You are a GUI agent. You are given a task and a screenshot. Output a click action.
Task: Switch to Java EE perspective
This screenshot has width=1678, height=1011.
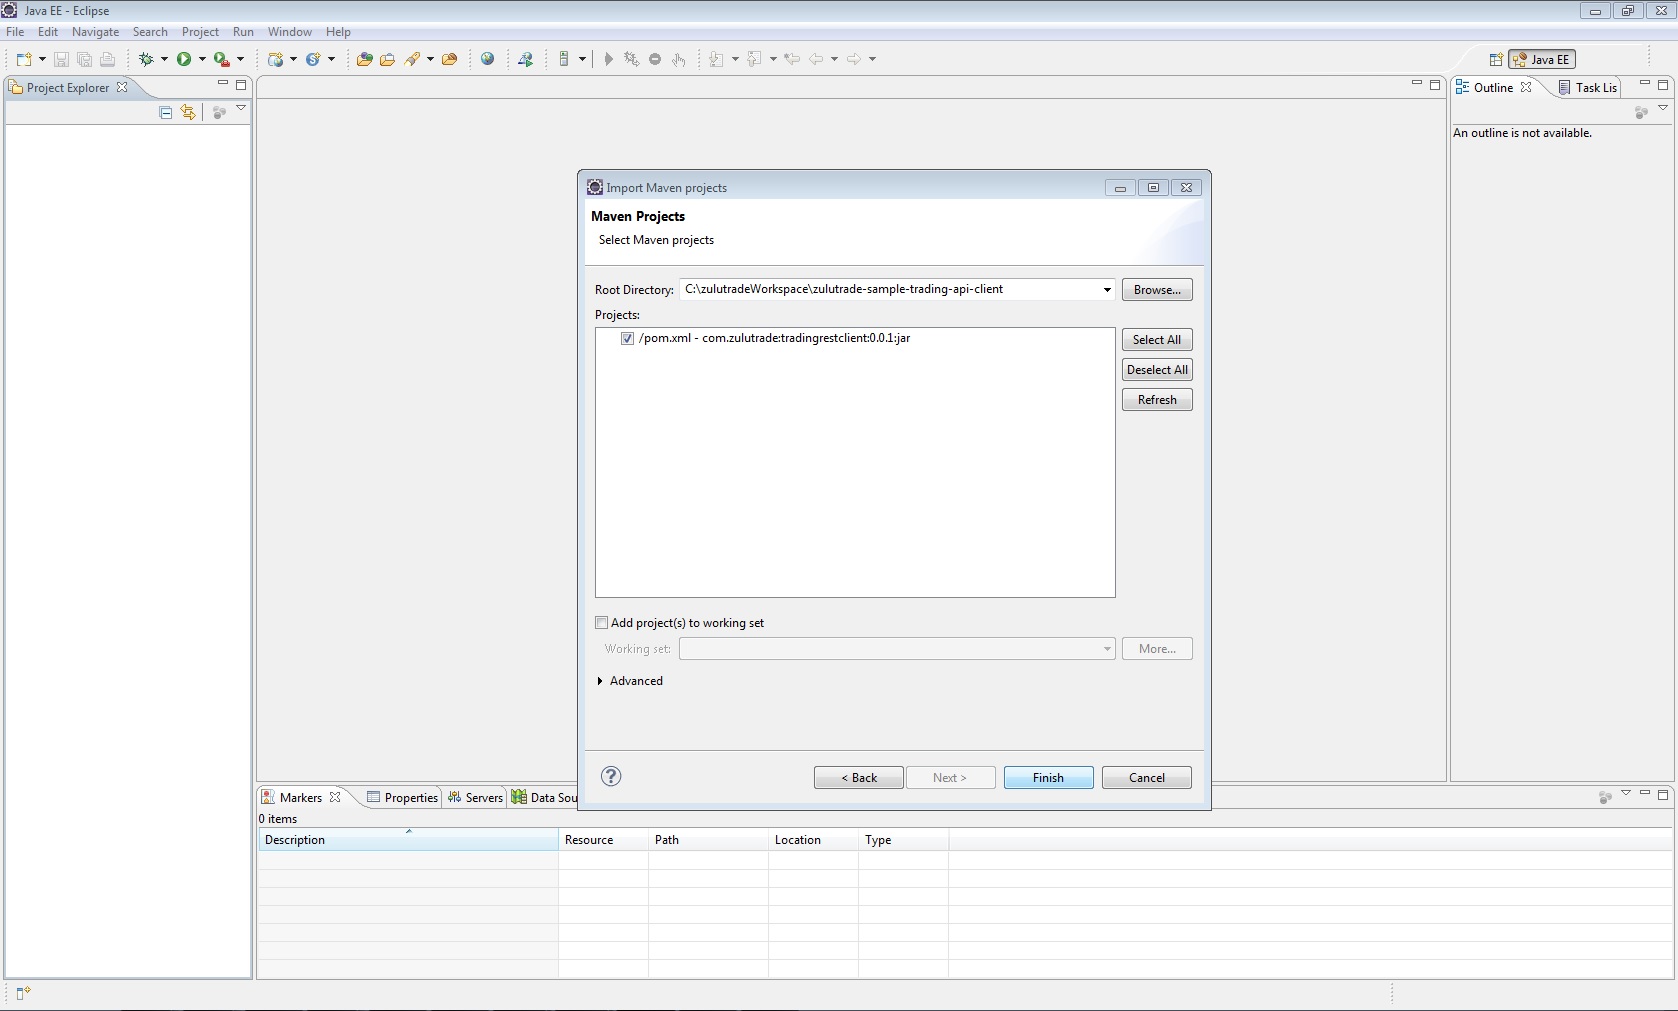tap(1542, 59)
